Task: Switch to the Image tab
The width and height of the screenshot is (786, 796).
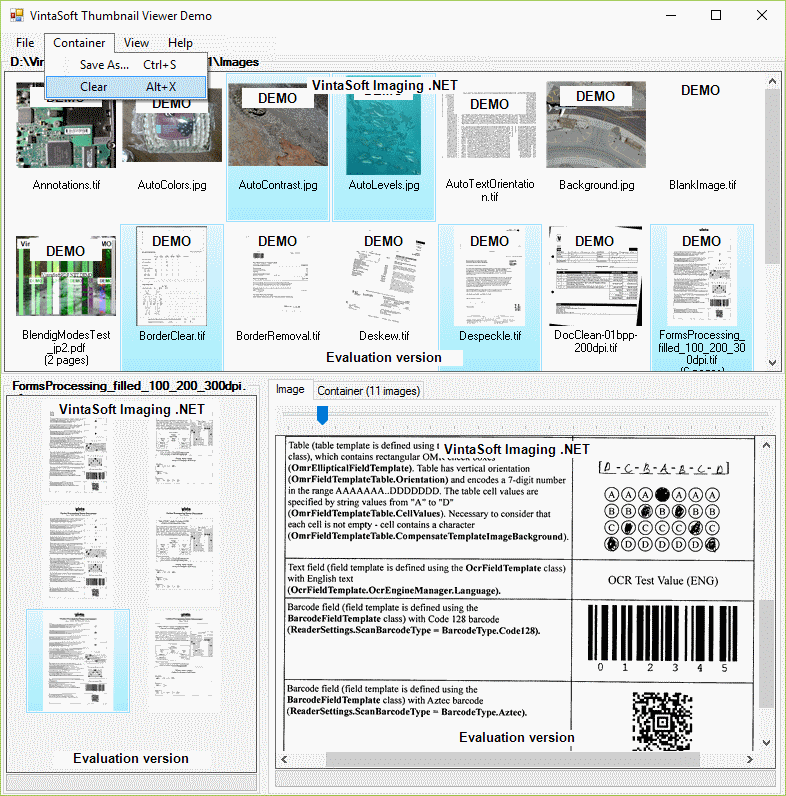Action: point(290,390)
